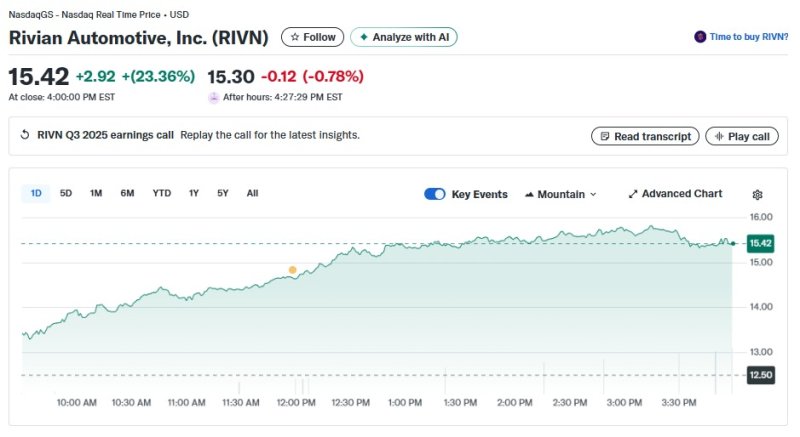Click the orange key event marker on chart
Screen dimensions: 800x437
coord(293,270)
